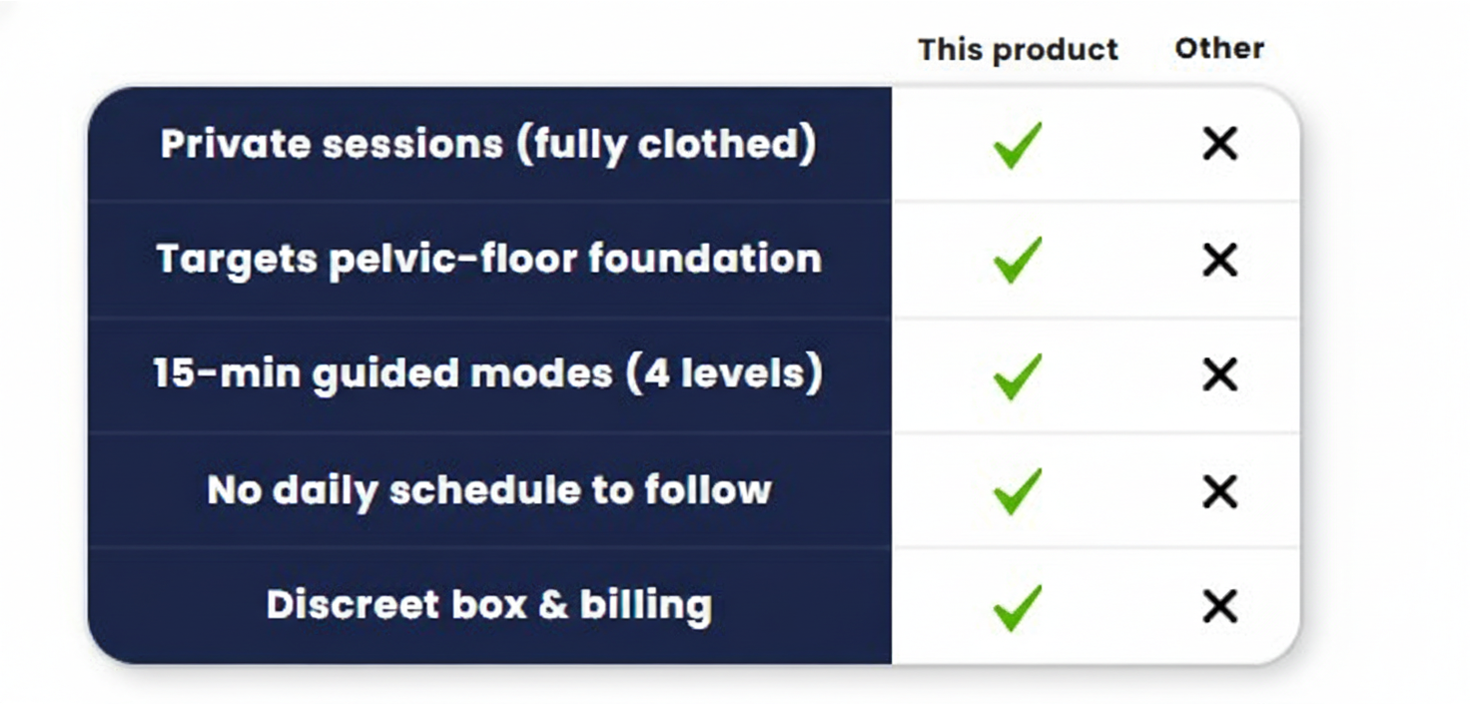Click "No daily schedule to follow" text
This screenshot has width=1472, height=704.
click(489, 490)
